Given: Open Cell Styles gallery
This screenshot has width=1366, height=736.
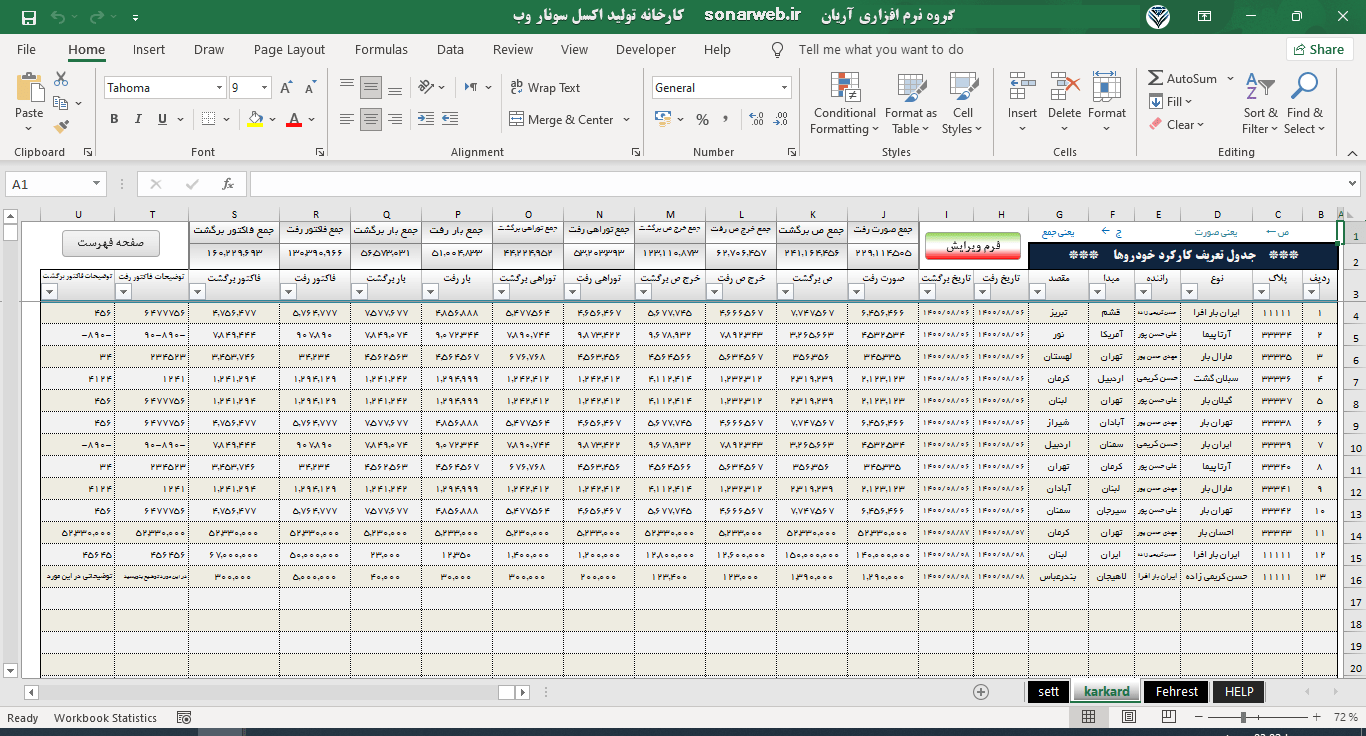Looking at the screenshot, I should click(x=963, y=104).
